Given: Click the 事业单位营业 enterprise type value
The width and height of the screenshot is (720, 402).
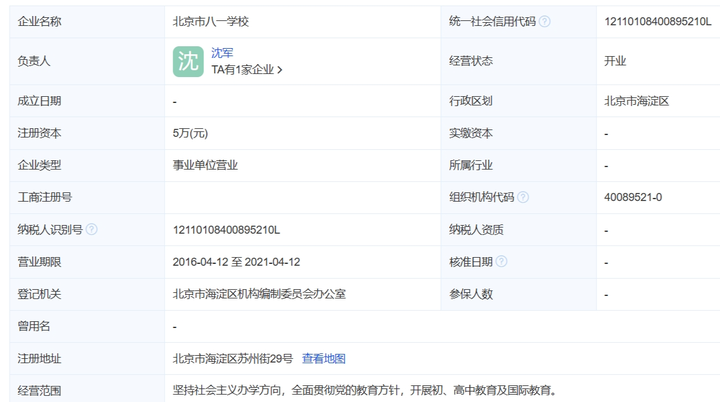Looking at the screenshot, I should tap(205, 165).
